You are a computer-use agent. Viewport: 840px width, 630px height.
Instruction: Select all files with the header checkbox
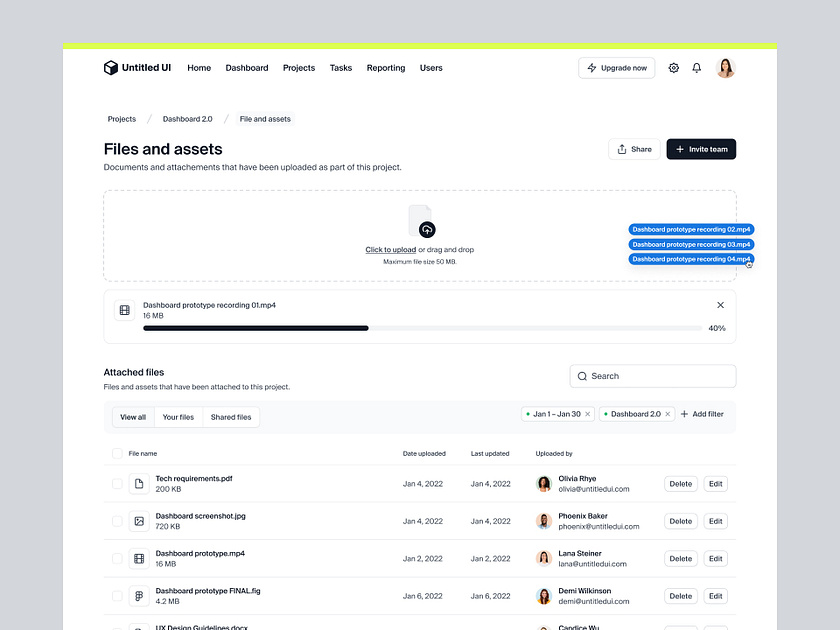(117, 453)
